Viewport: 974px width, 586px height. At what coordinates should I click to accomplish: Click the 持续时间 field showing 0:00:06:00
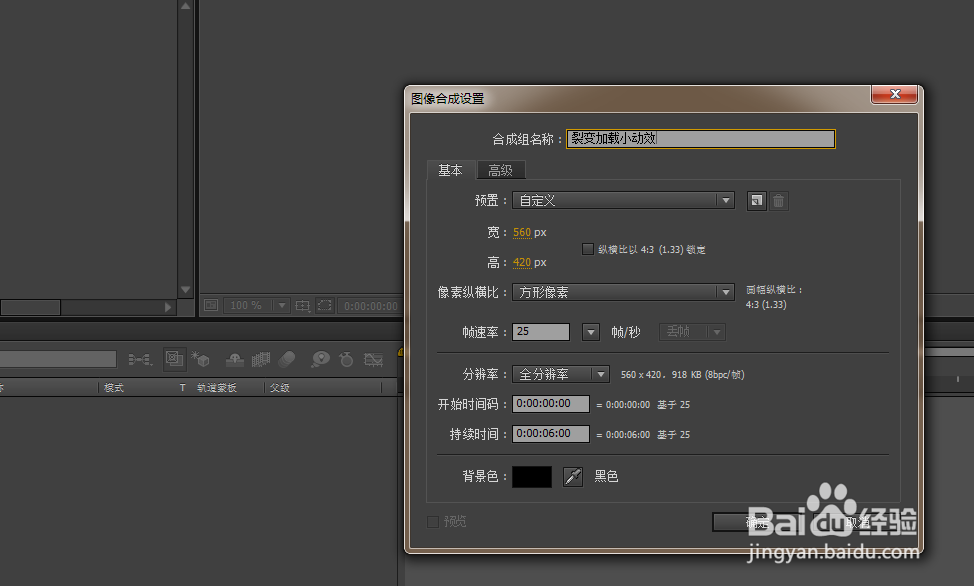point(551,434)
